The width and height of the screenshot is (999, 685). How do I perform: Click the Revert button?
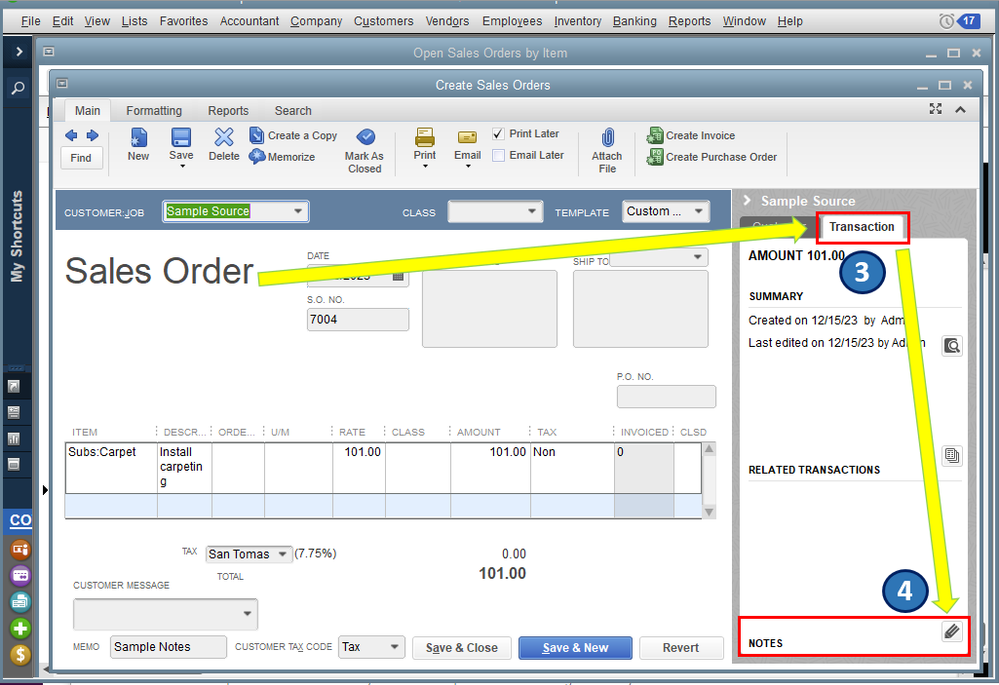pos(680,647)
